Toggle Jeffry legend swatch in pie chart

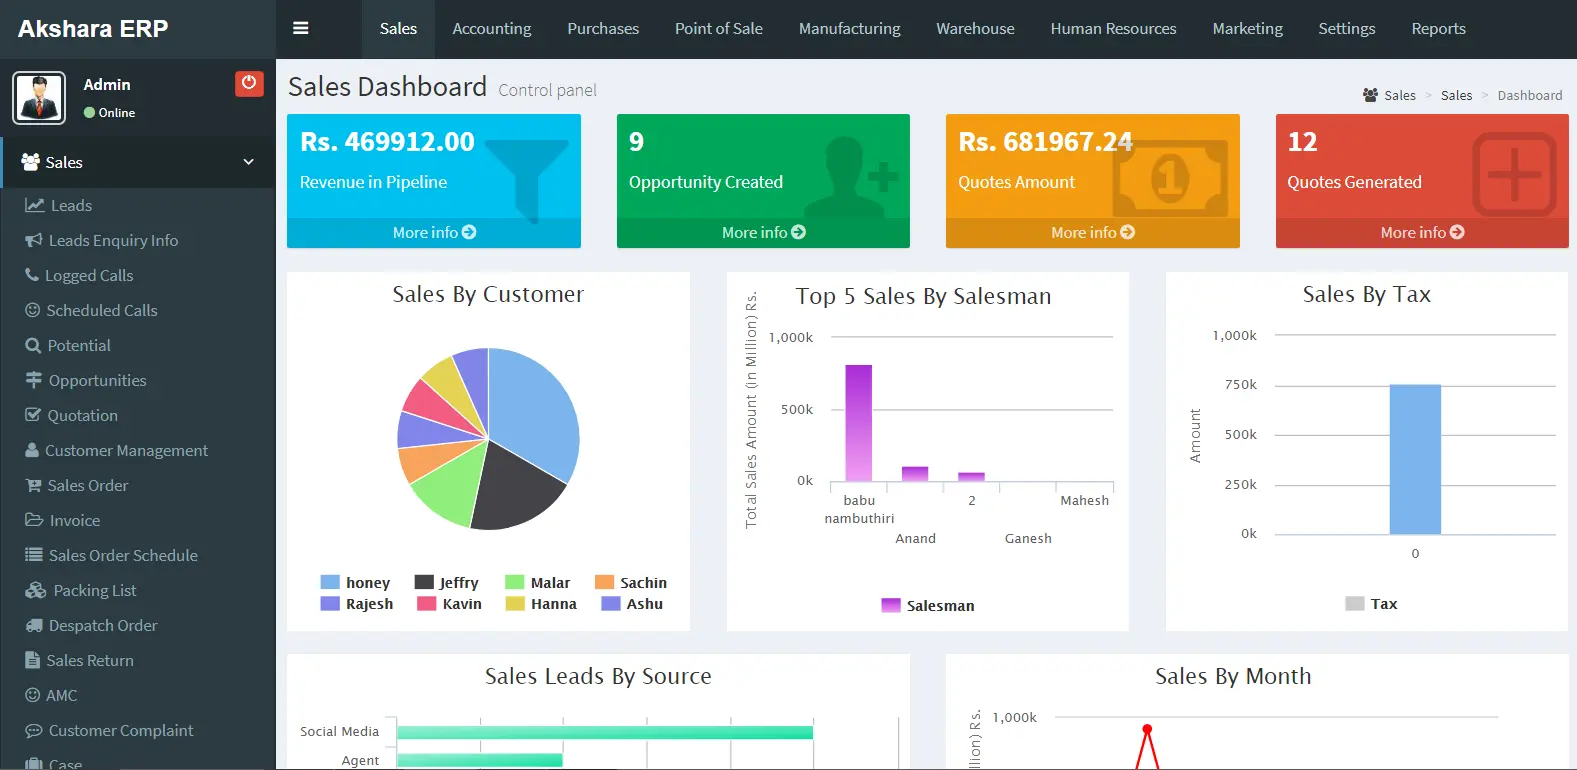(x=424, y=582)
